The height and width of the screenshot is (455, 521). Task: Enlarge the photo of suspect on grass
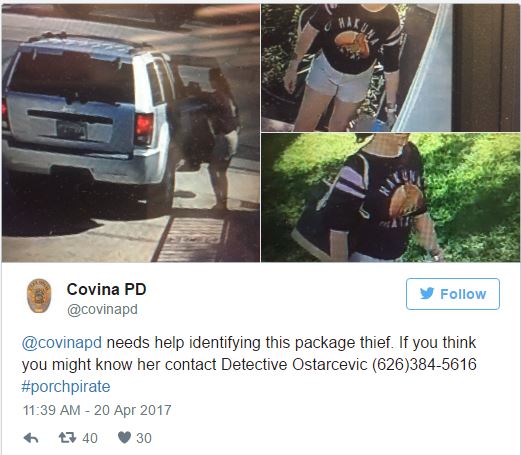(390, 197)
